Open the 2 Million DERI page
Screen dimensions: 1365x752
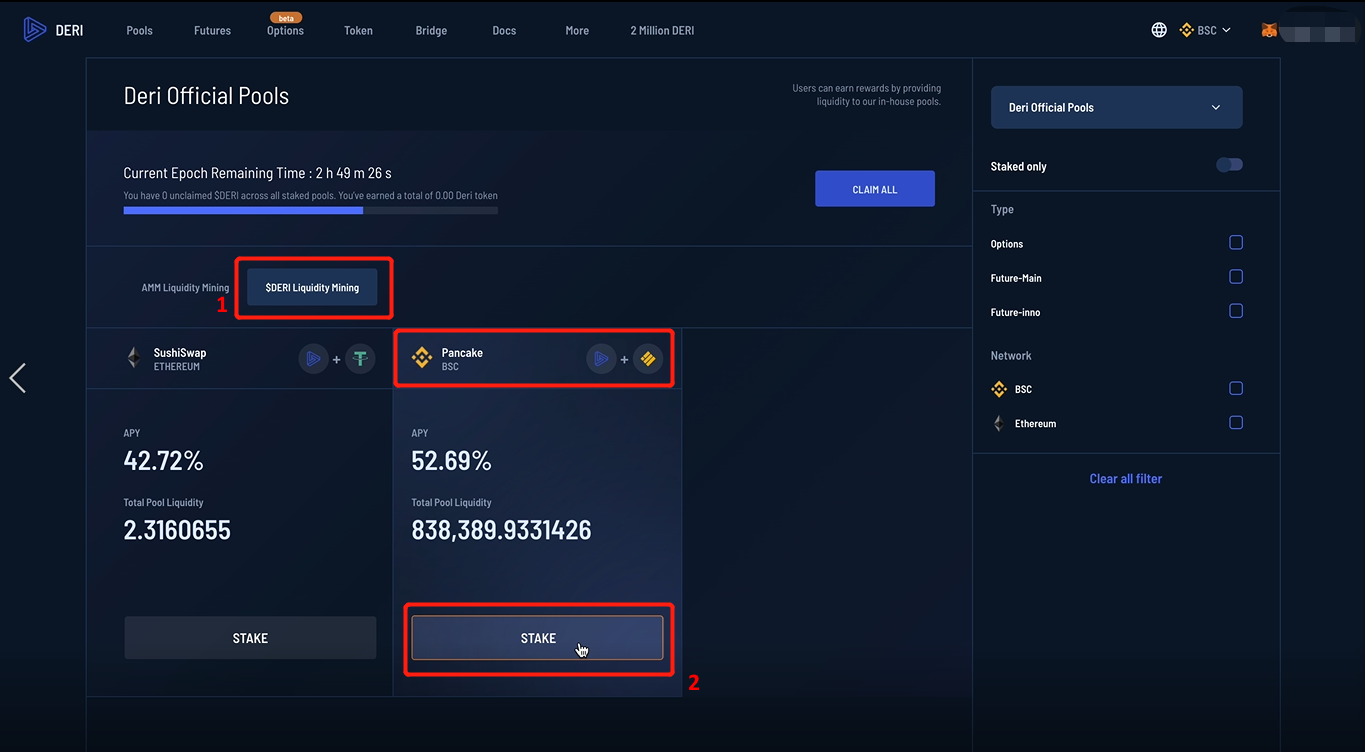pos(662,30)
